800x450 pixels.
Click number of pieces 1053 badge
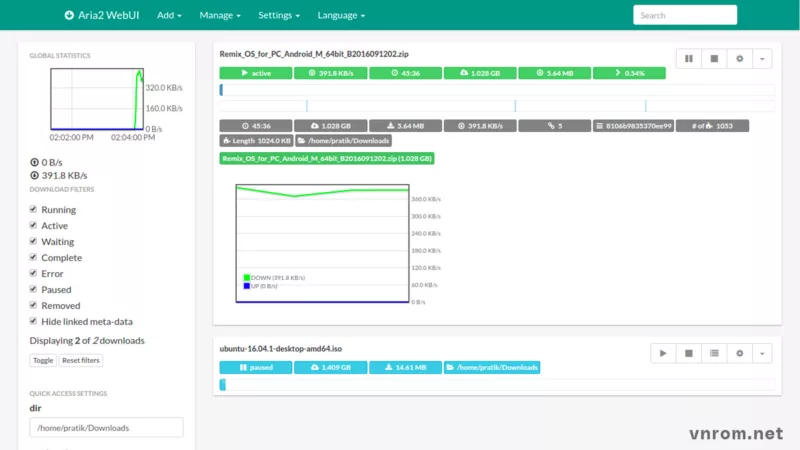pos(712,126)
